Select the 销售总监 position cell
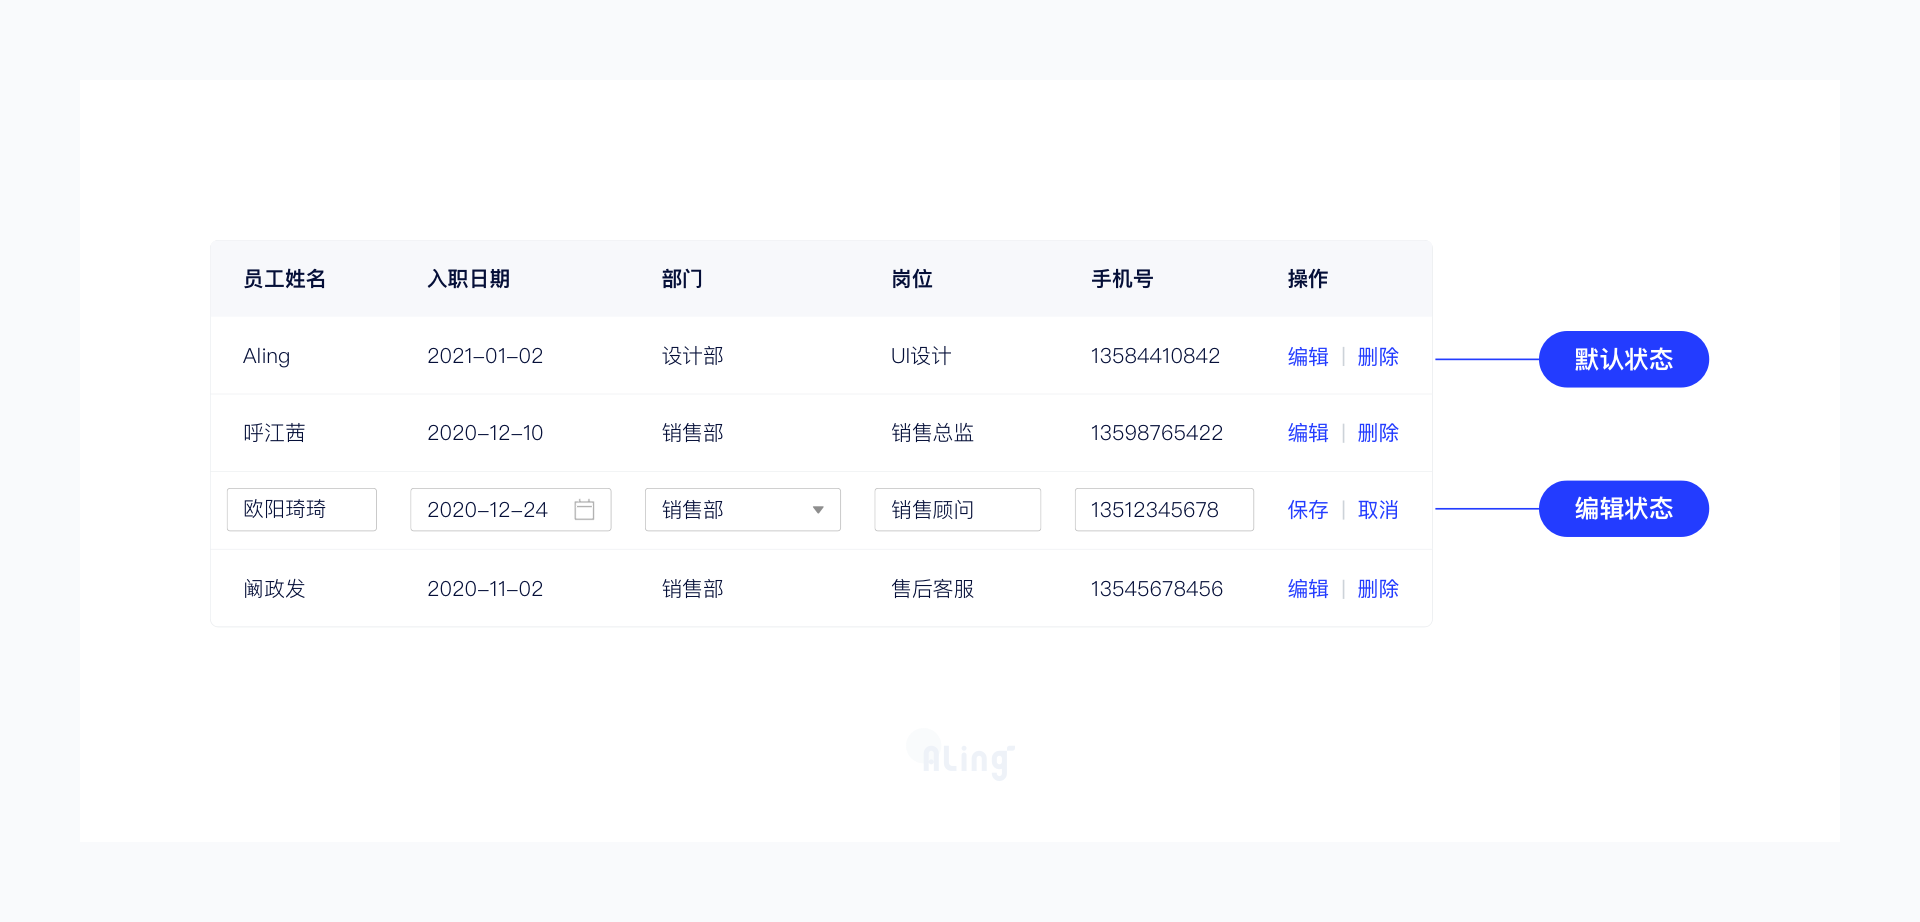Viewport: 1920px width, 922px height. (933, 433)
